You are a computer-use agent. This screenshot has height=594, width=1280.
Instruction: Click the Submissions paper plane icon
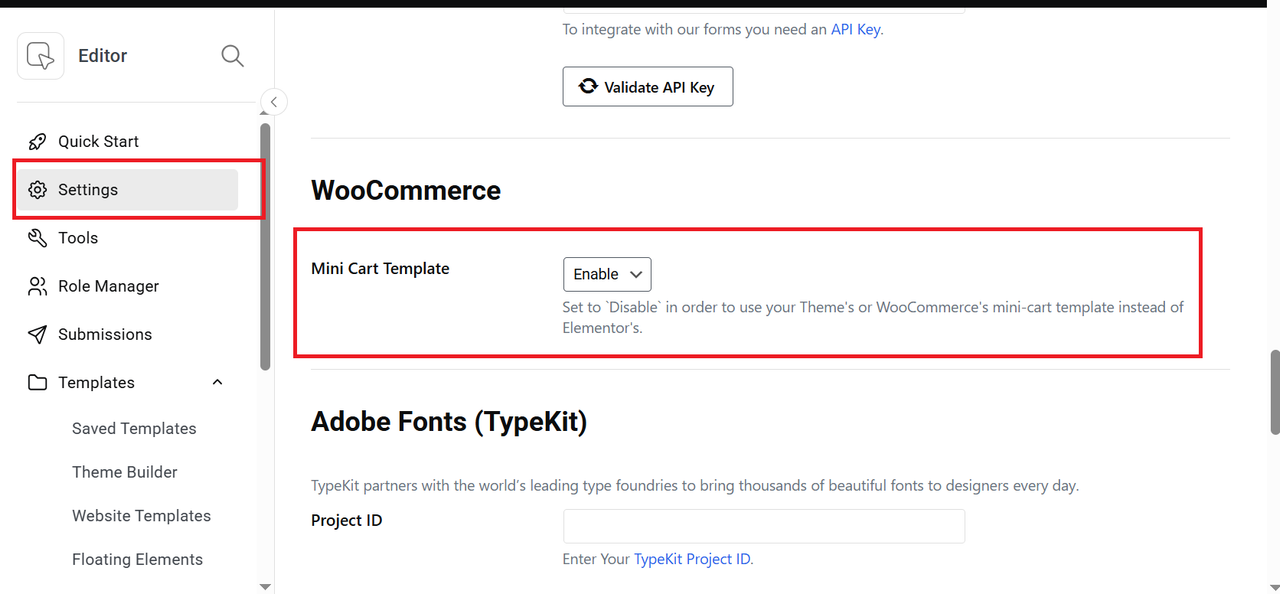(37, 334)
